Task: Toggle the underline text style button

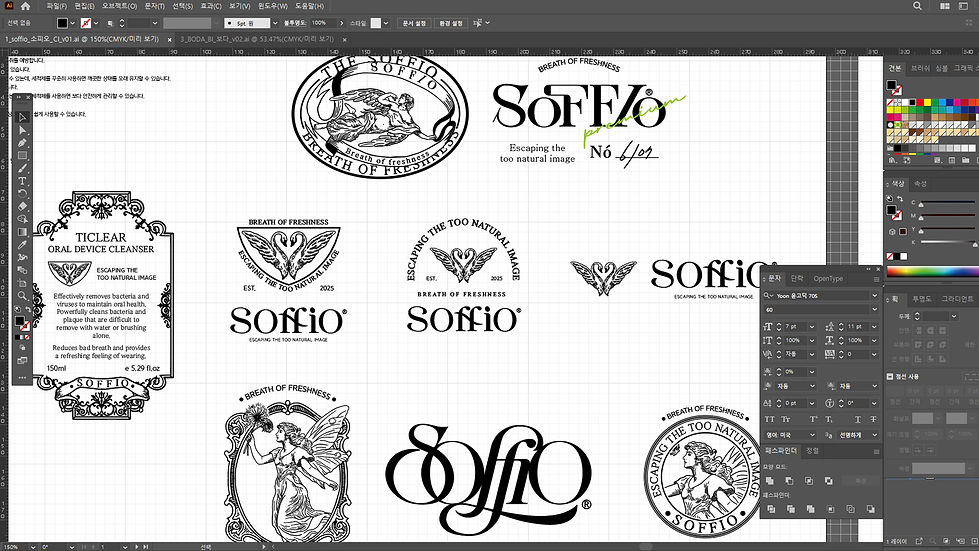Action: [857, 419]
